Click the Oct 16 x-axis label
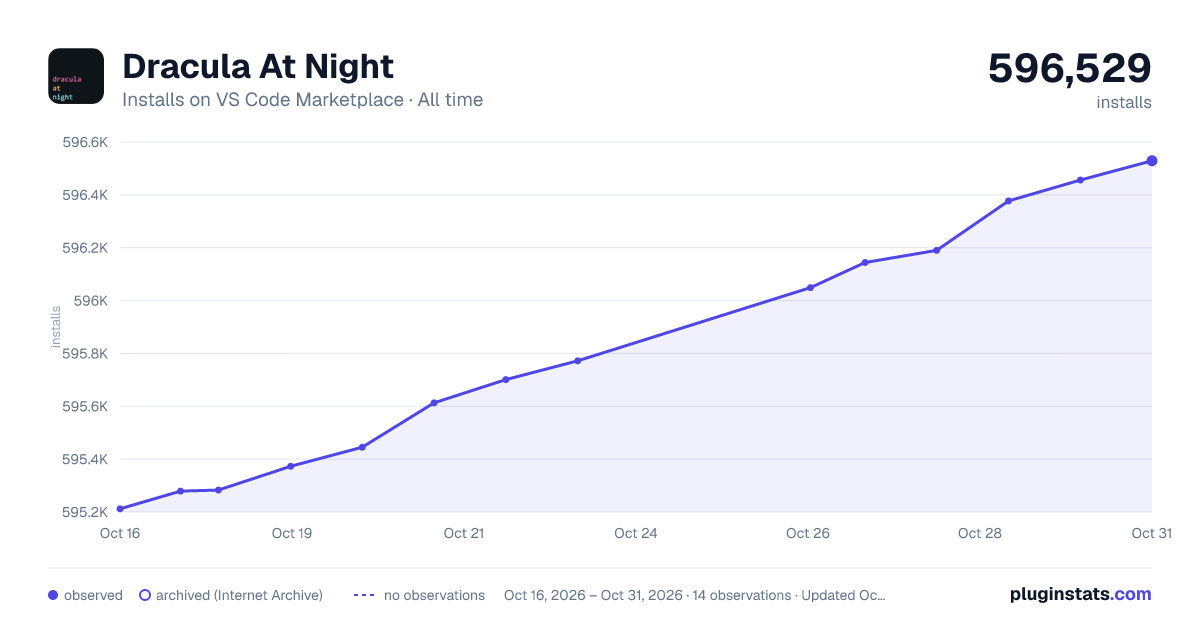1200x630 pixels. [120, 533]
